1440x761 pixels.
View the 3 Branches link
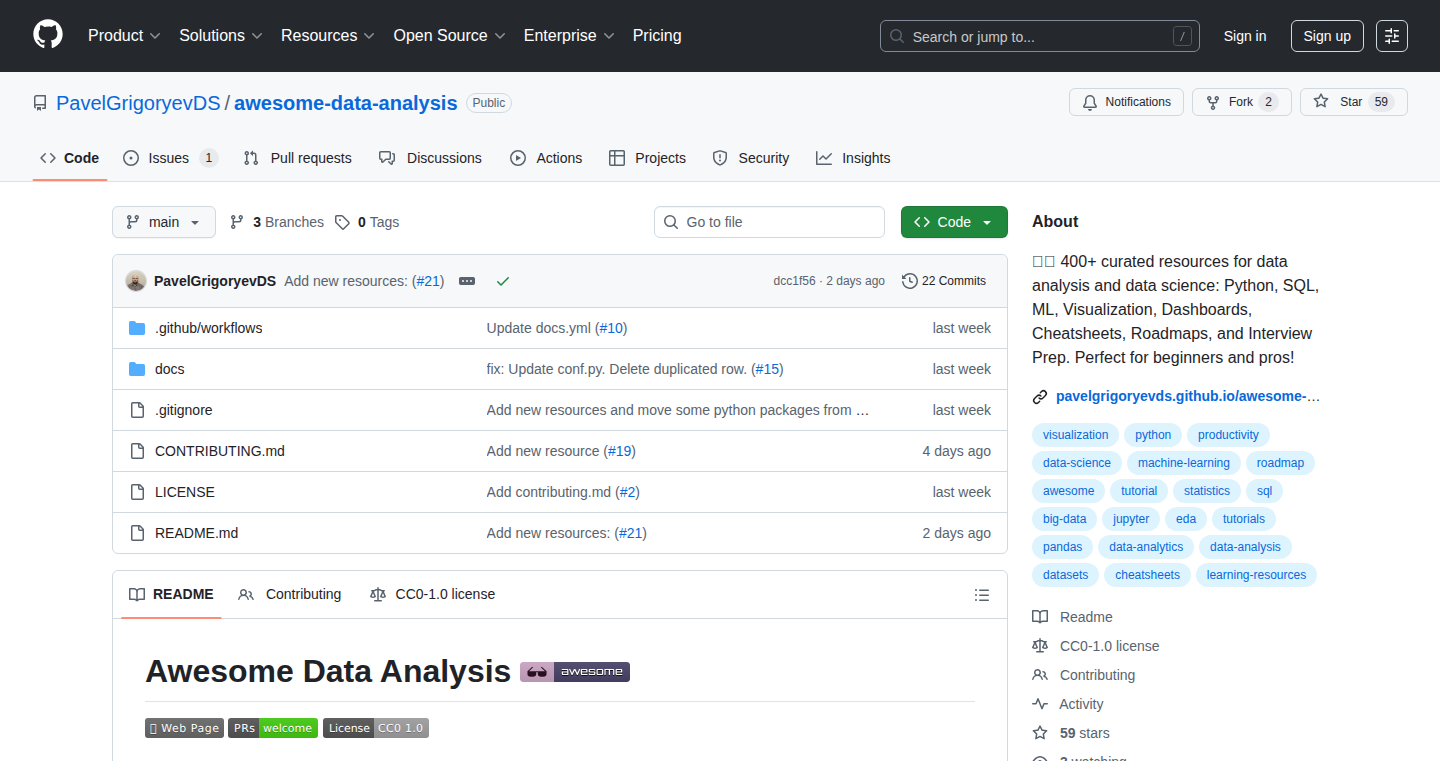277,222
